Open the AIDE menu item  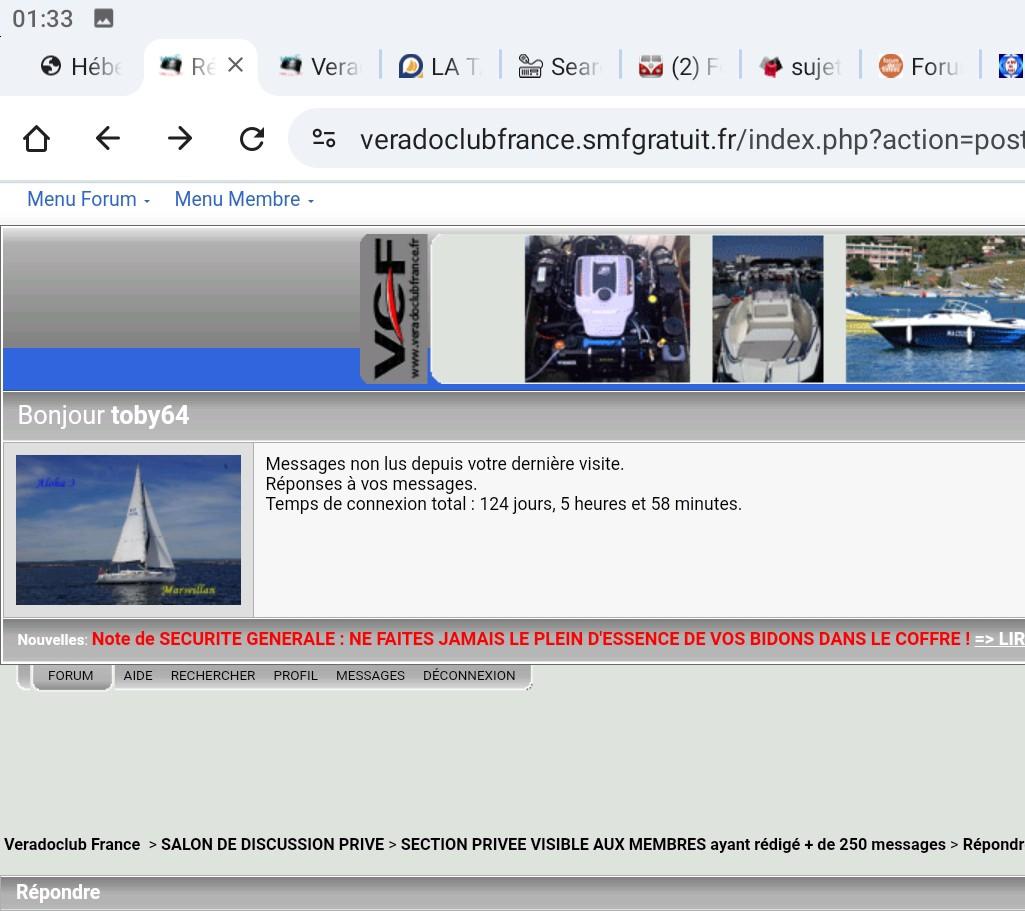tap(138, 676)
